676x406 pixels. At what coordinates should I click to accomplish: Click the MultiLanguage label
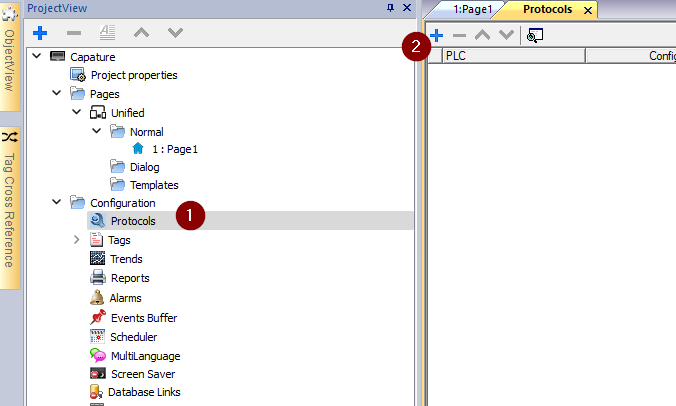146,356
